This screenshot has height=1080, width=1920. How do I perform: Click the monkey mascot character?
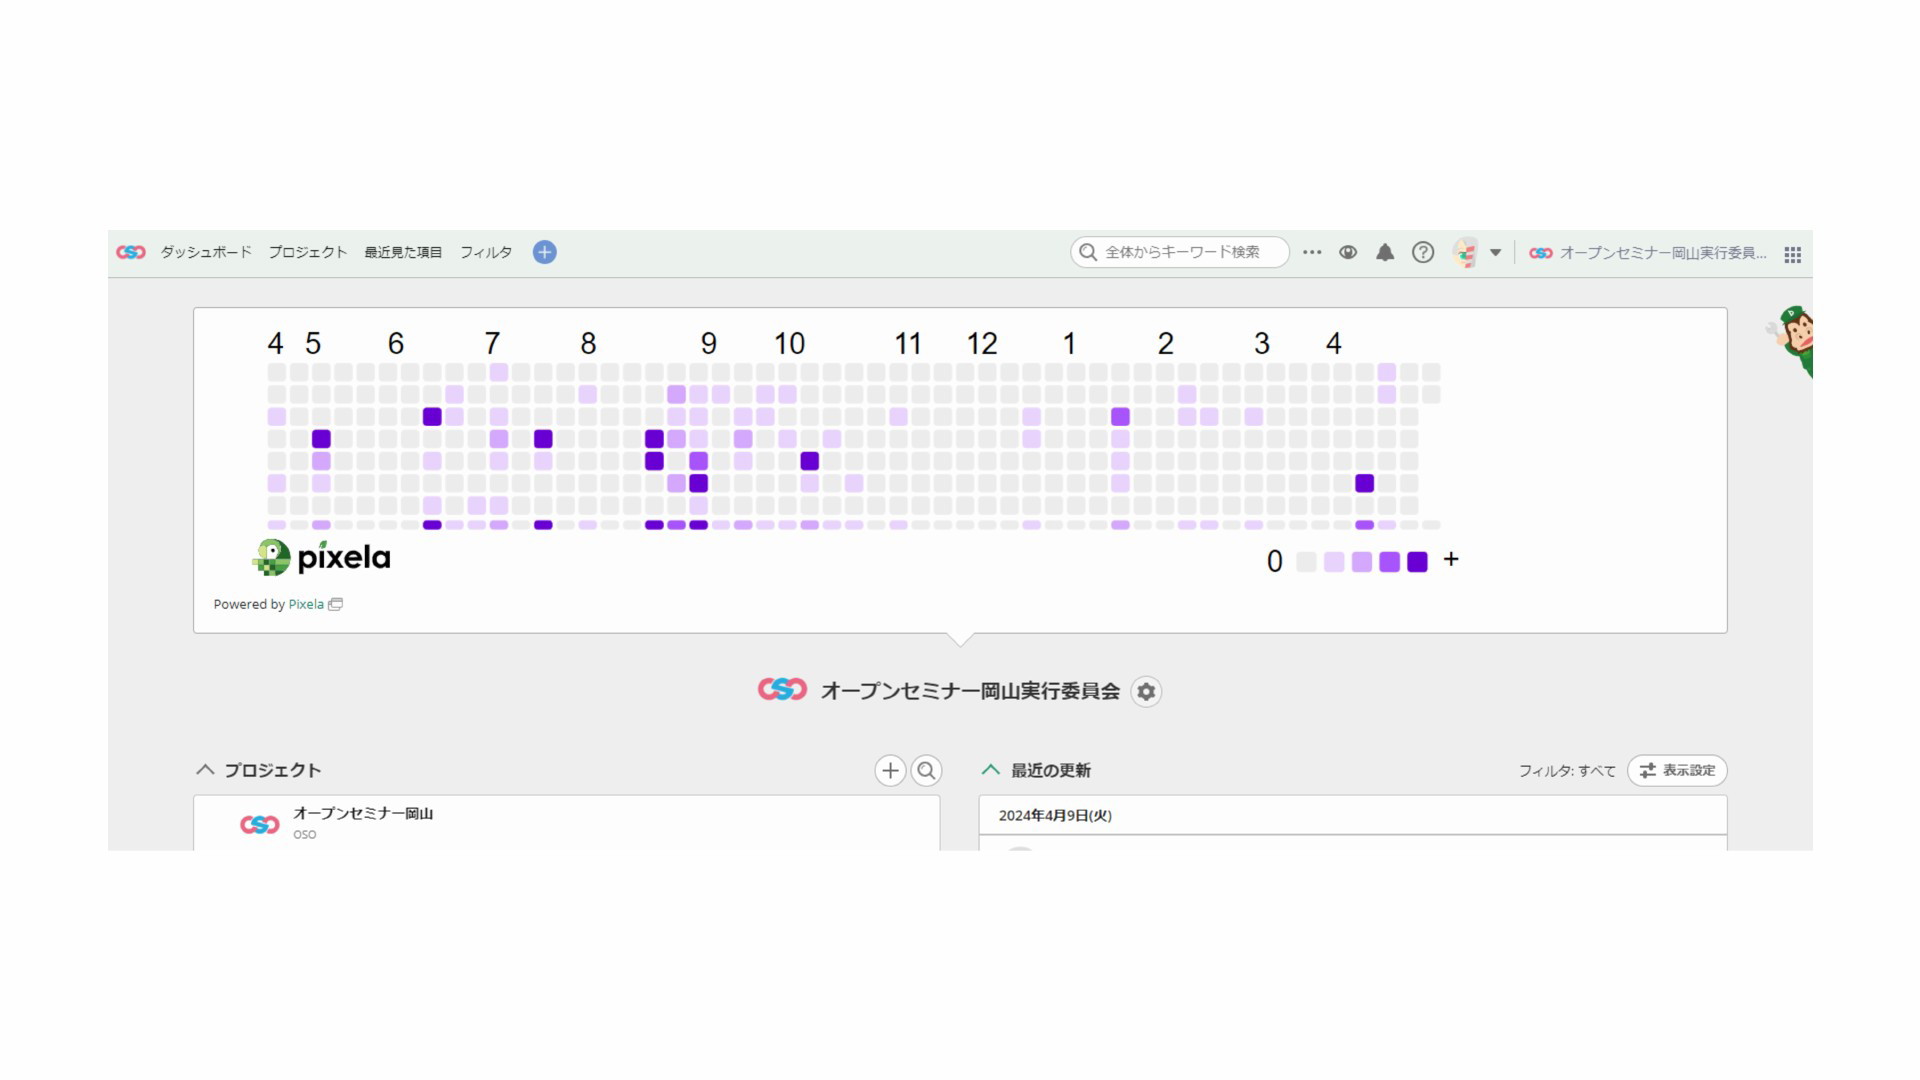pos(1792,340)
